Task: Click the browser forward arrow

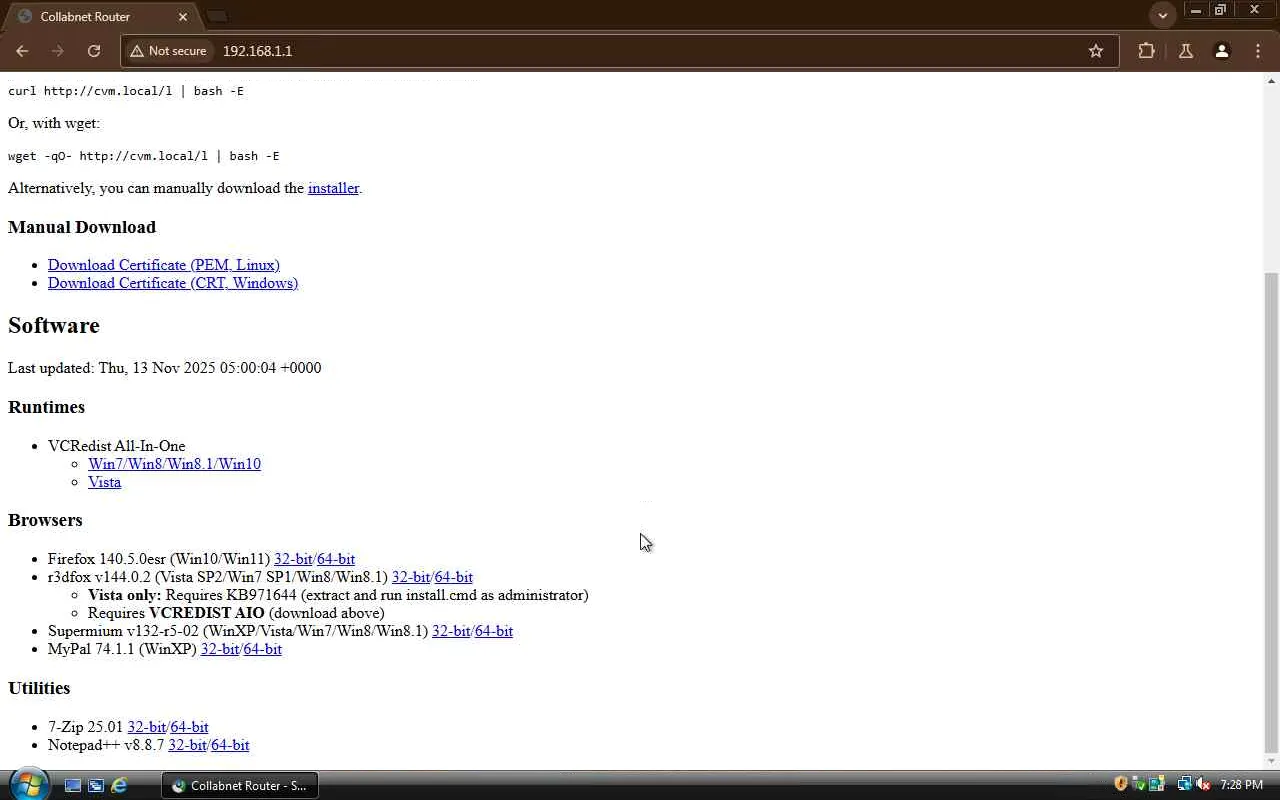Action: coord(58,51)
